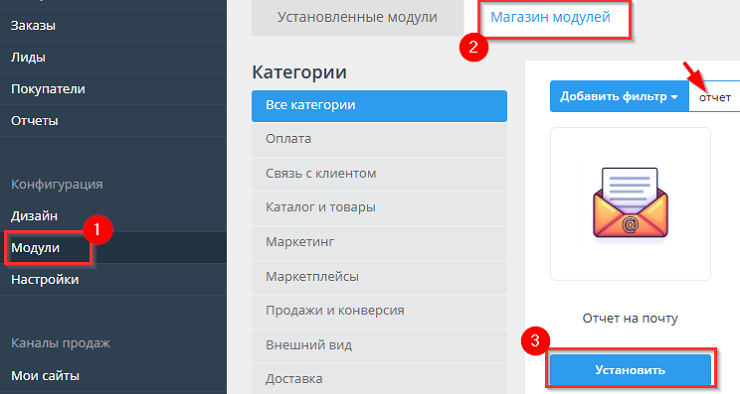Filter by Внешний вид category
Image resolution: width=740 pixels, height=394 pixels.
(379, 345)
